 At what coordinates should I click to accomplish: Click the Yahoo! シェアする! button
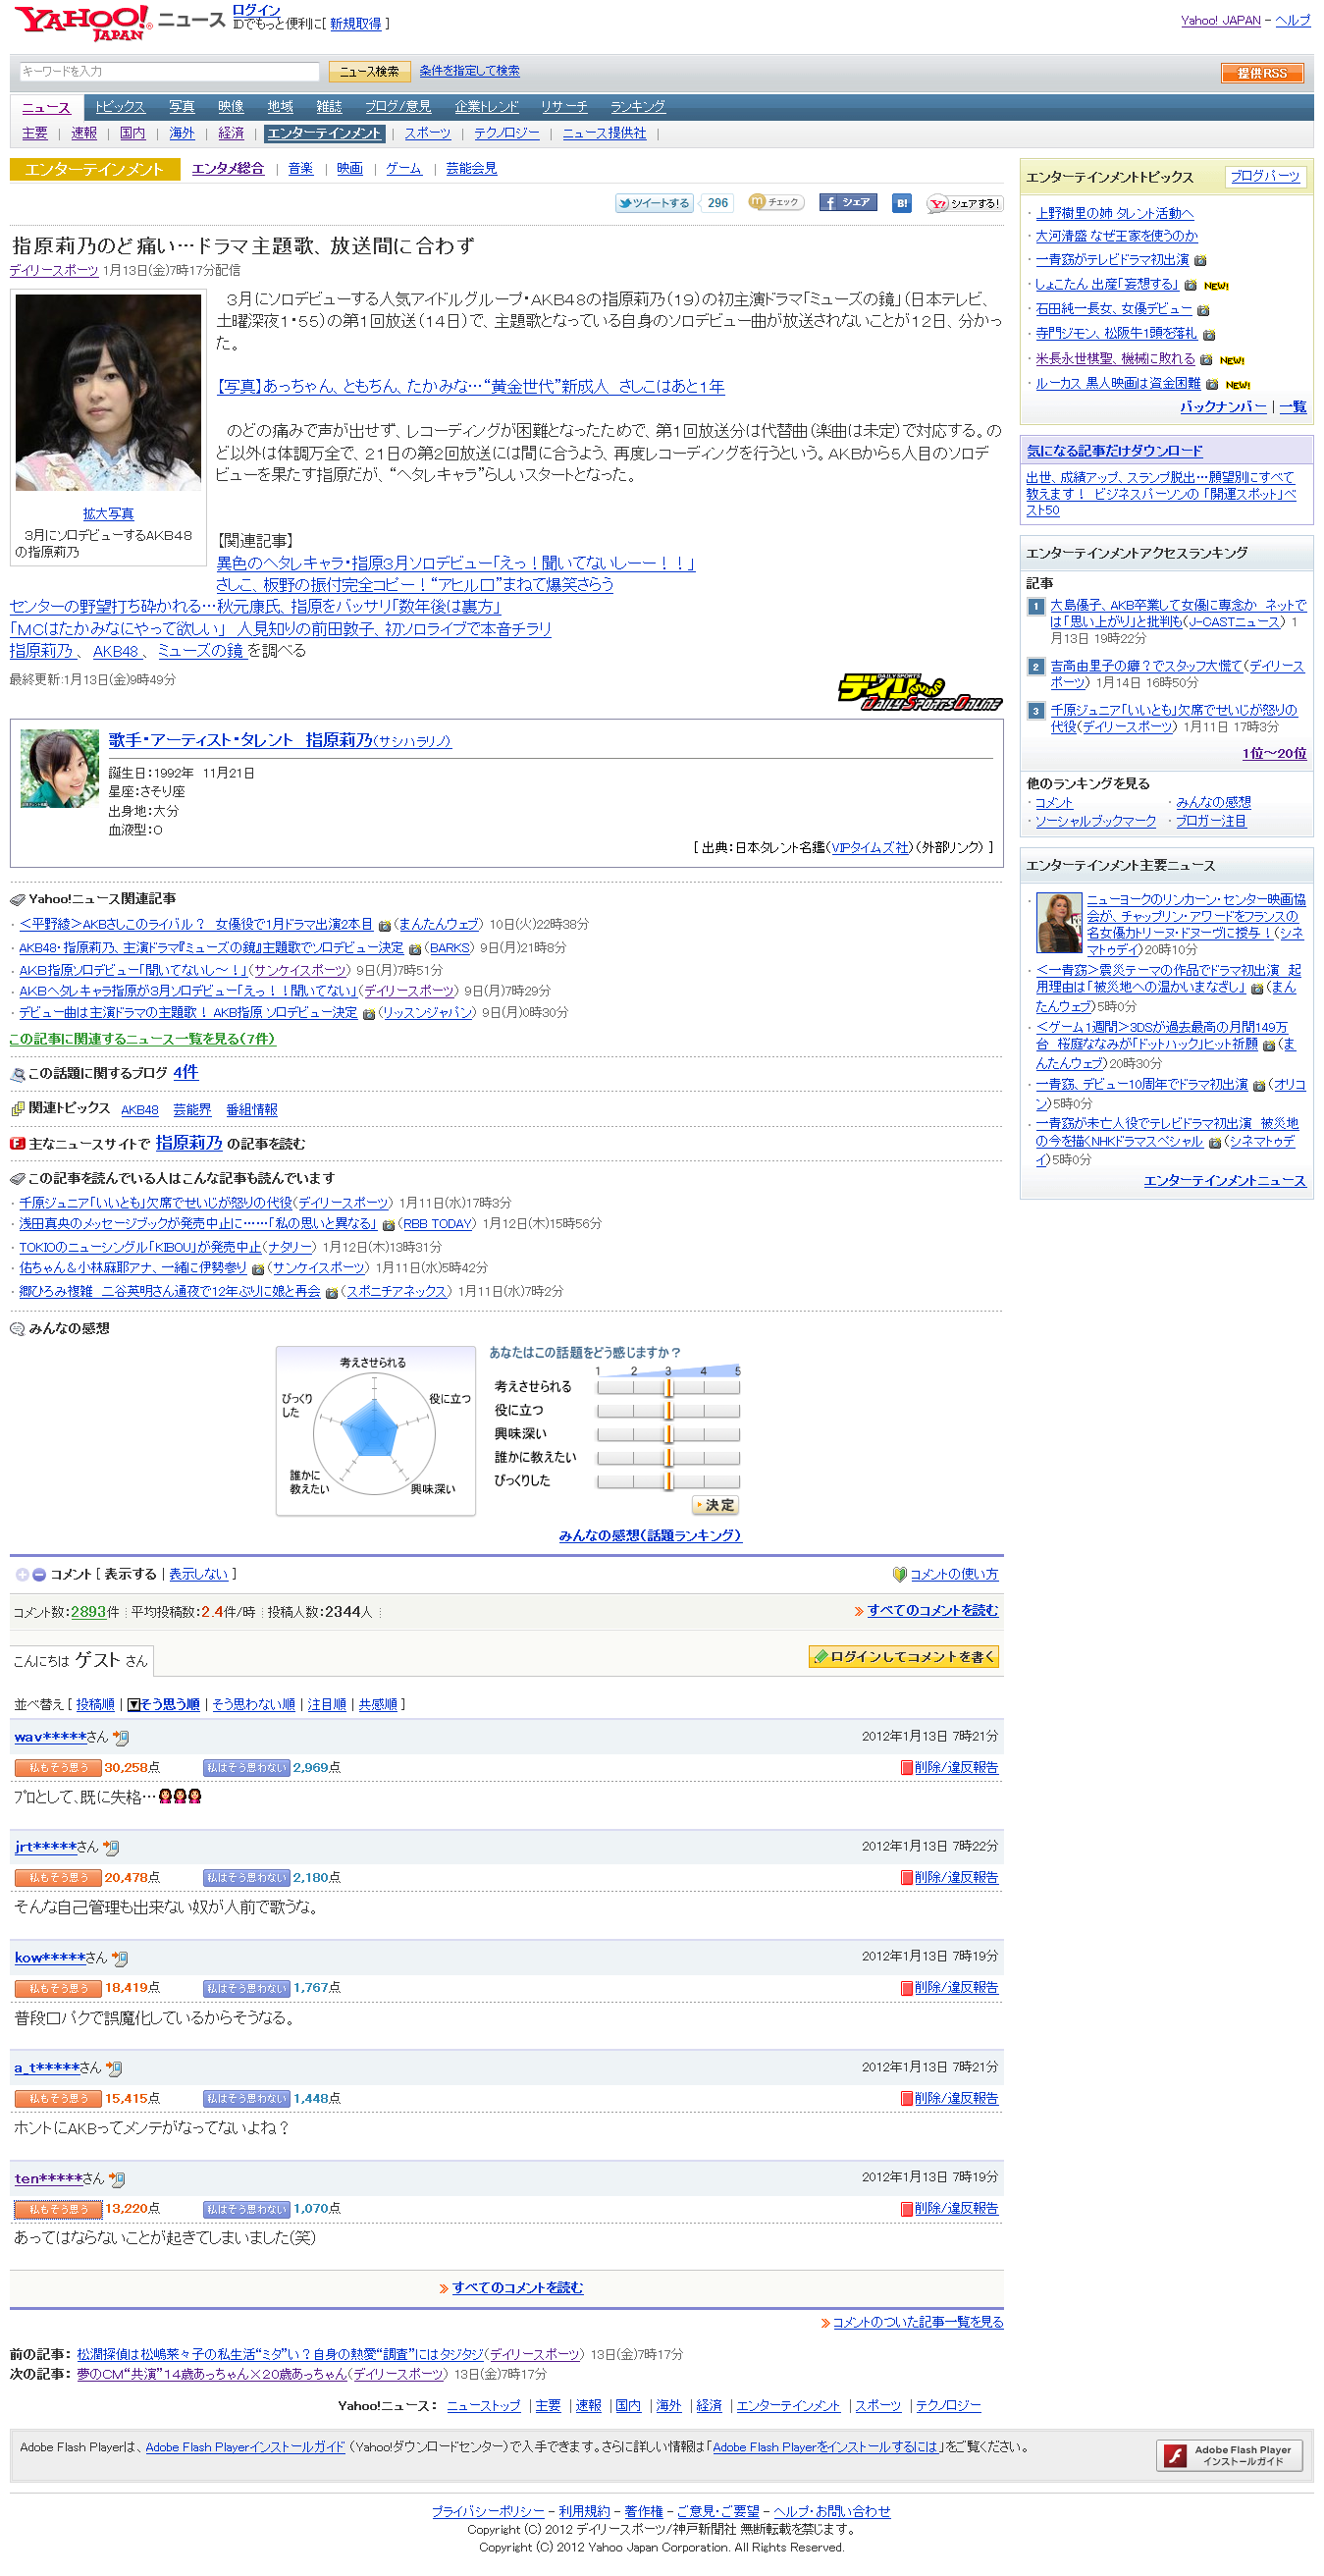(964, 203)
